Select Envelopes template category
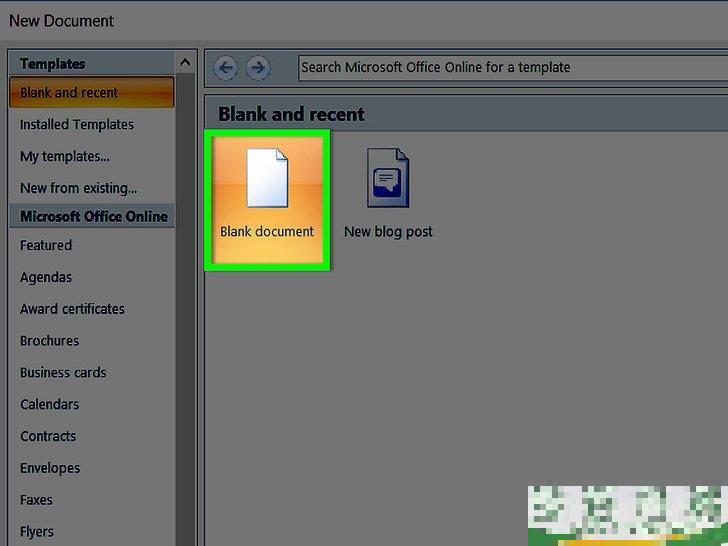Image resolution: width=728 pixels, height=546 pixels. click(x=50, y=468)
